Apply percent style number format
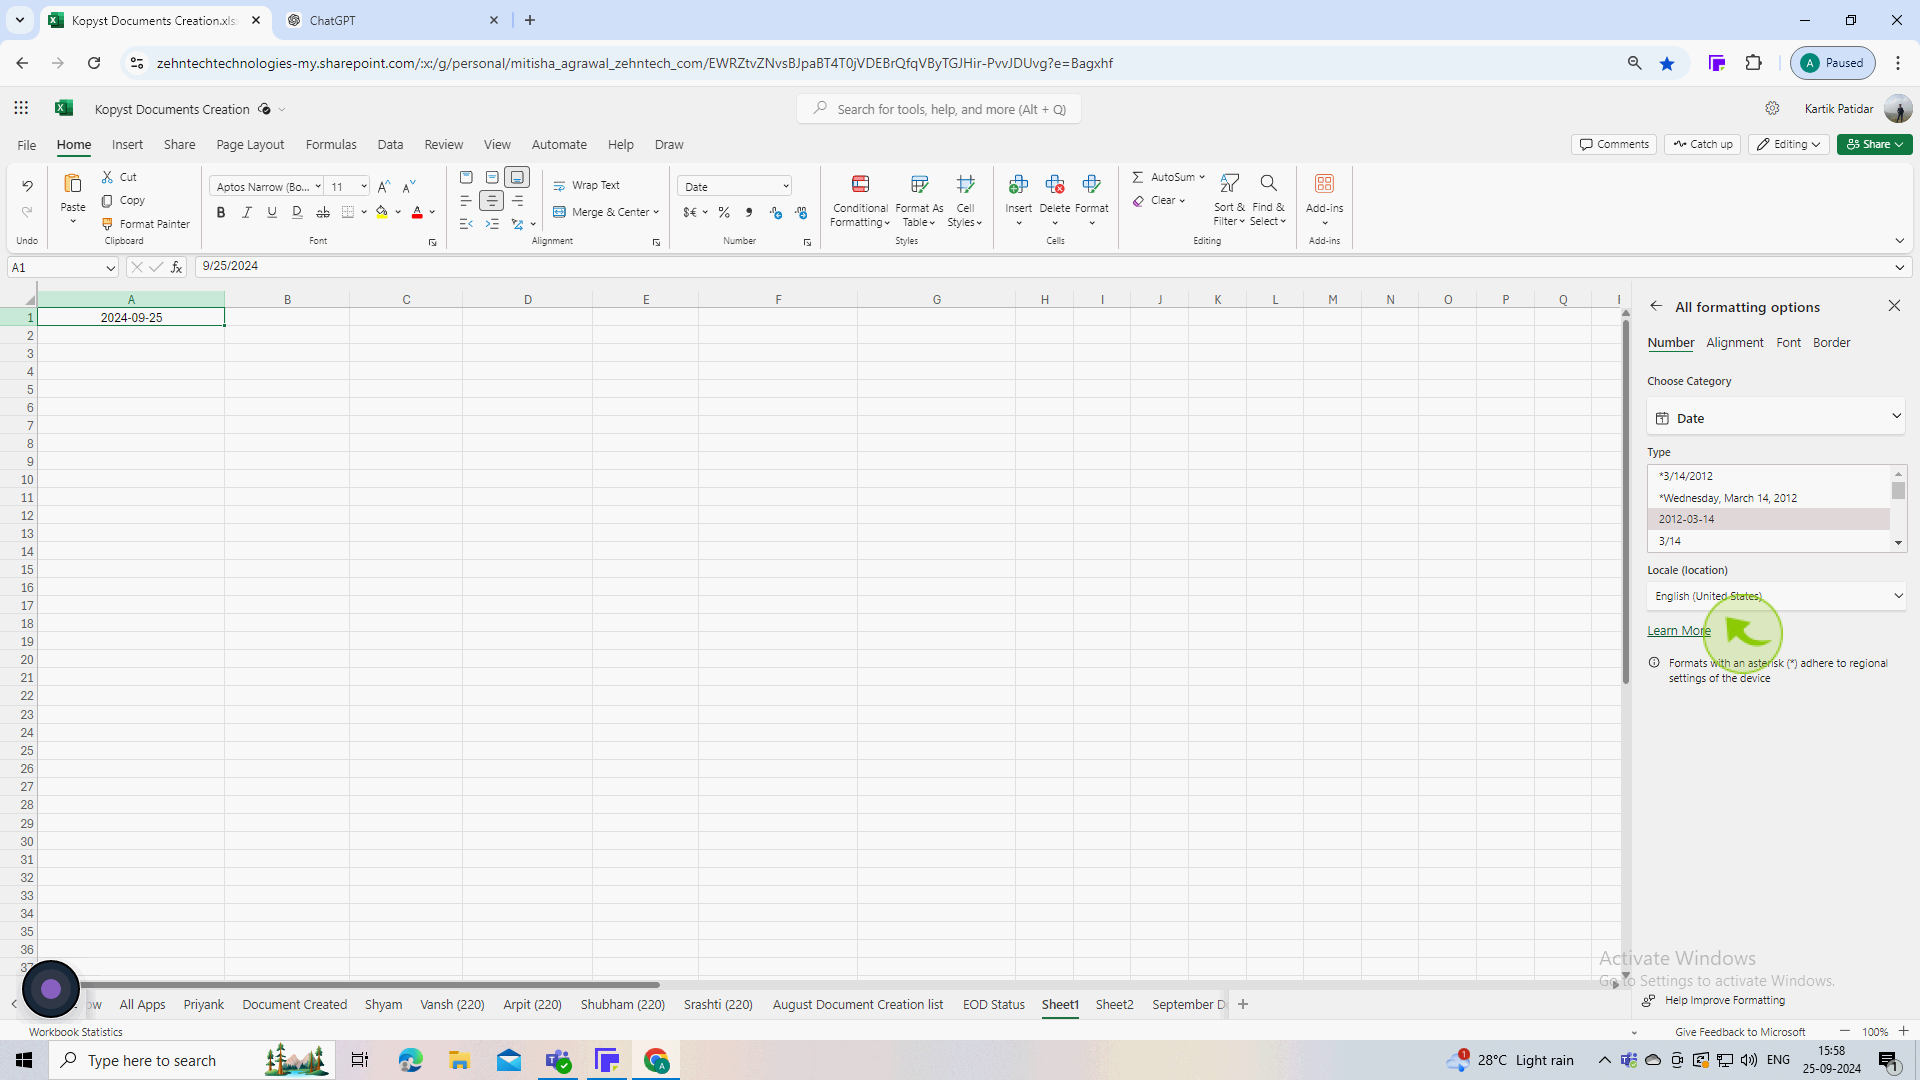 pyautogui.click(x=724, y=212)
